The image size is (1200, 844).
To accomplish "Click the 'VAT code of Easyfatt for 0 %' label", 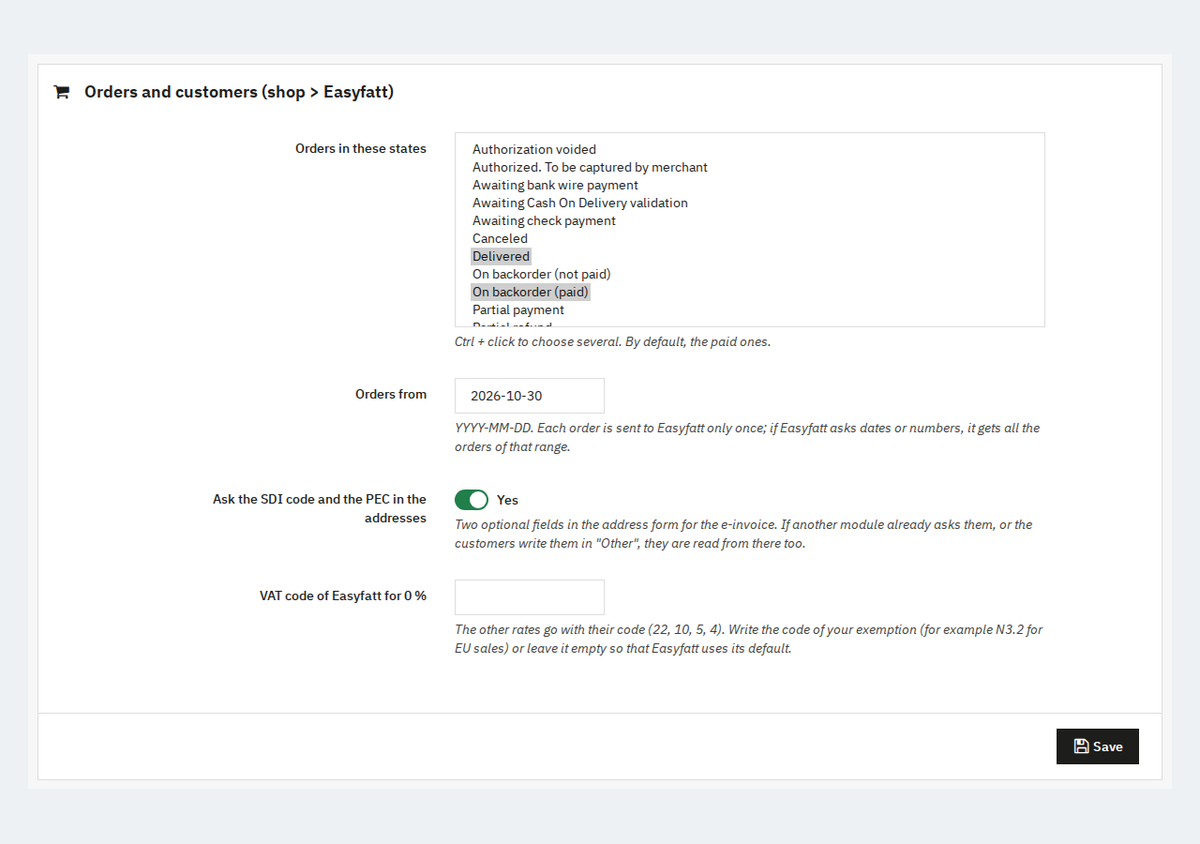I will pyautogui.click(x=343, y=595).
